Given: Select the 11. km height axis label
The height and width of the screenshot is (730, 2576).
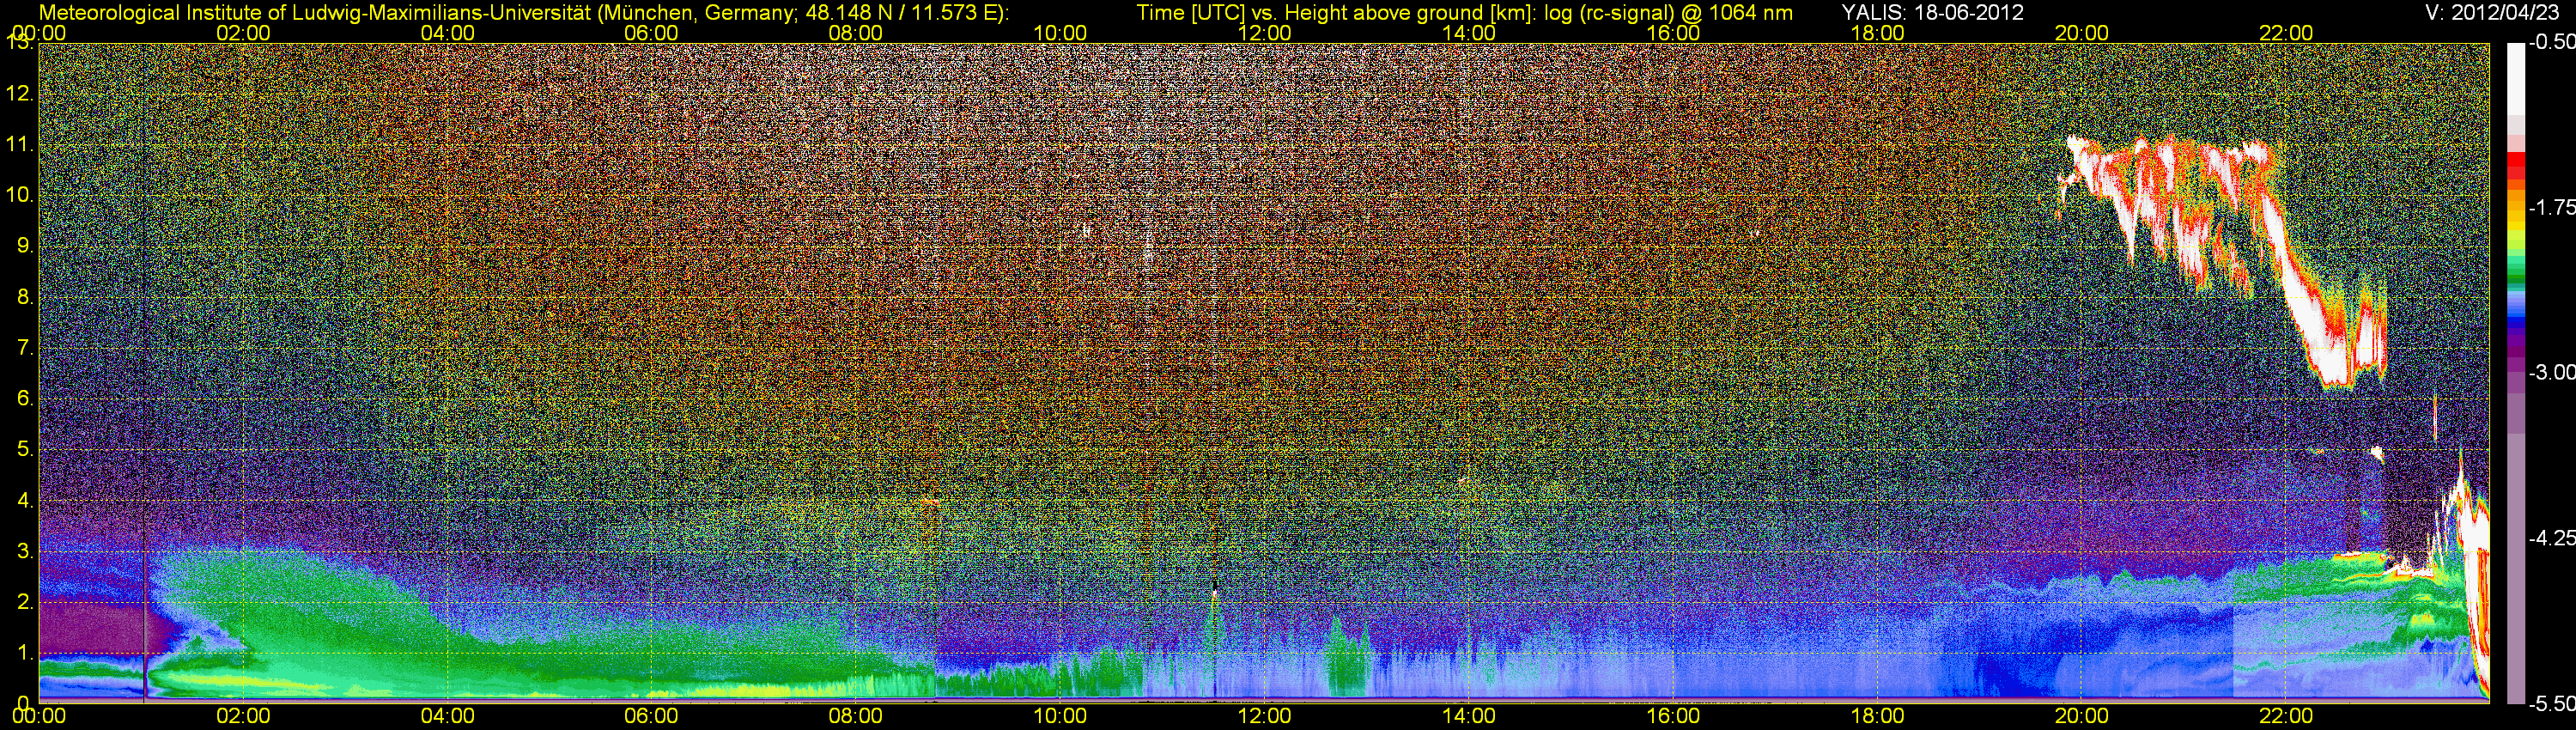Looking at the screenshot, I should pos(20,144).
